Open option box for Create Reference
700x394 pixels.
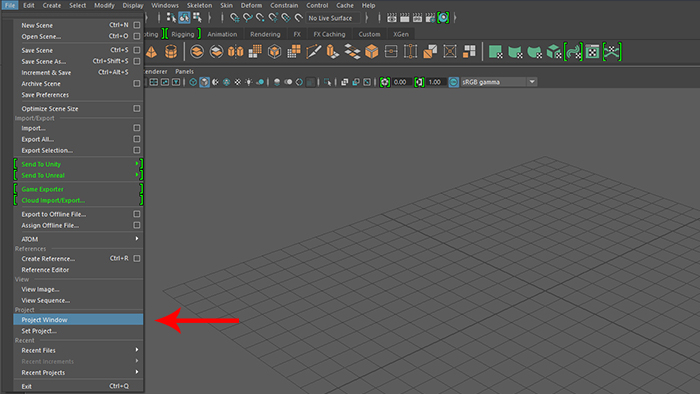click(137, 259)
